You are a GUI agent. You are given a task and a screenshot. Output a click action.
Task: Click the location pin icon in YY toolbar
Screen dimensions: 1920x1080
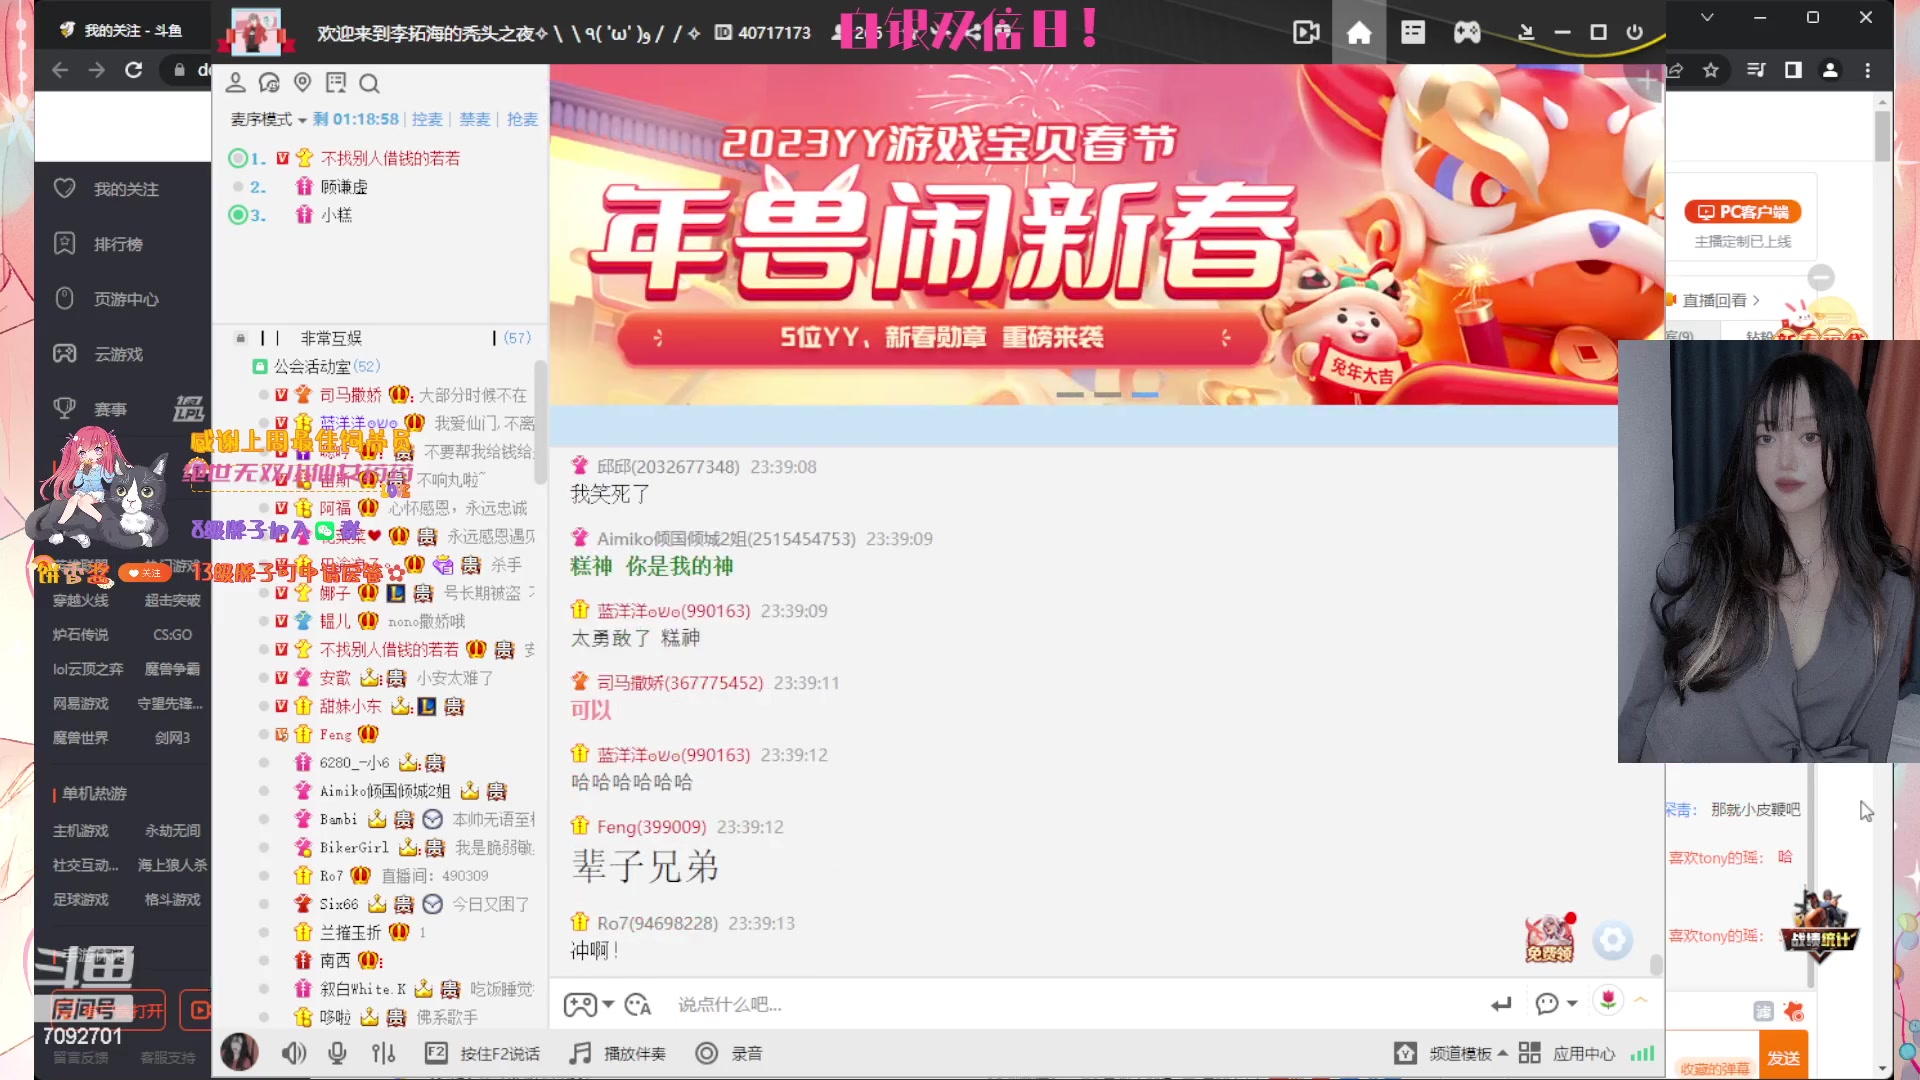(302, 83)
